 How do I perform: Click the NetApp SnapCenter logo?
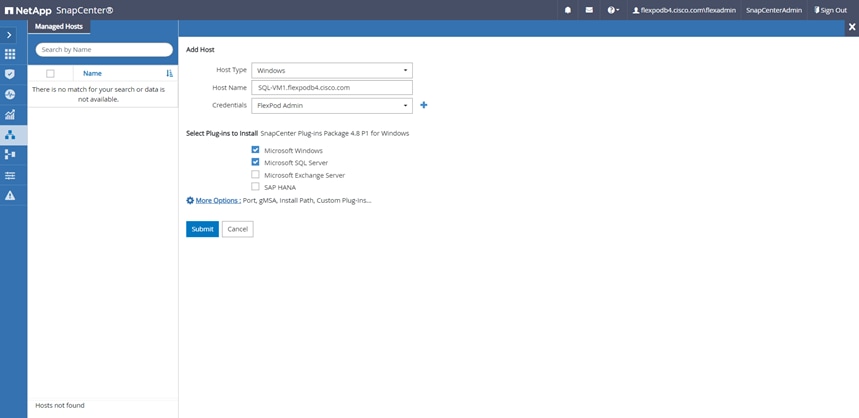(59, 10)
